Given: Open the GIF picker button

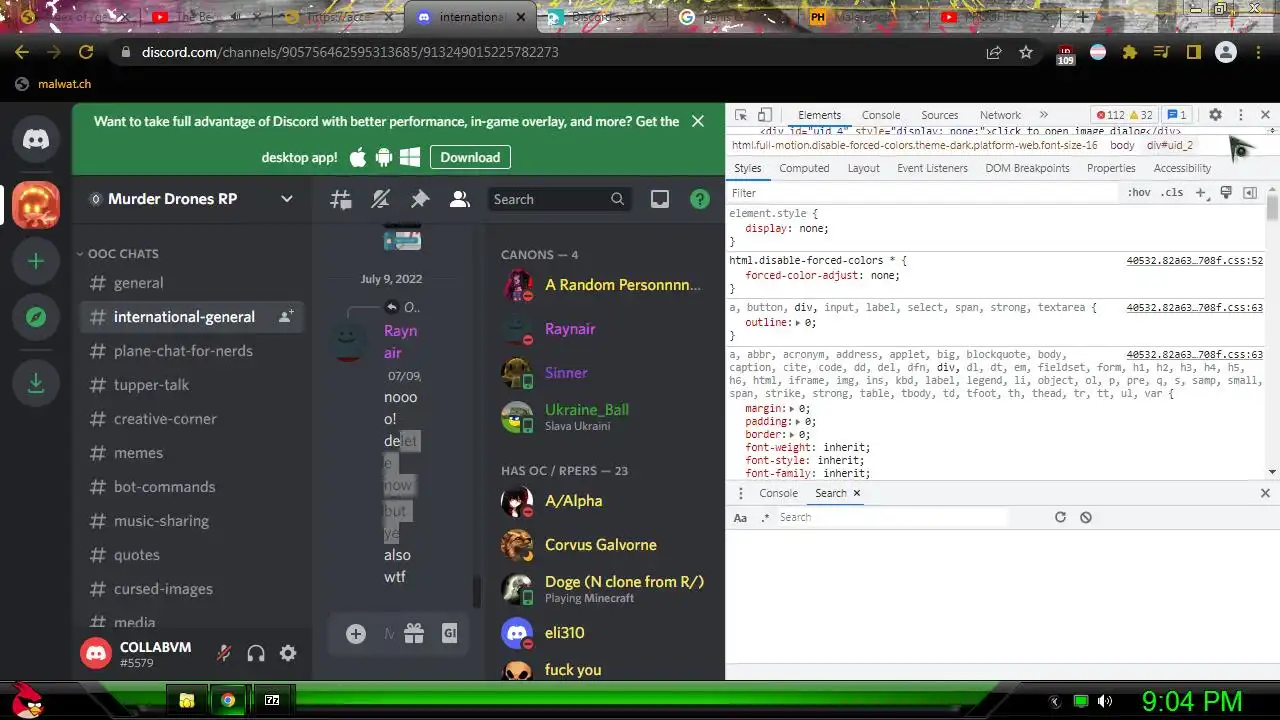Looking at the screenshot, I should (449, 633).
